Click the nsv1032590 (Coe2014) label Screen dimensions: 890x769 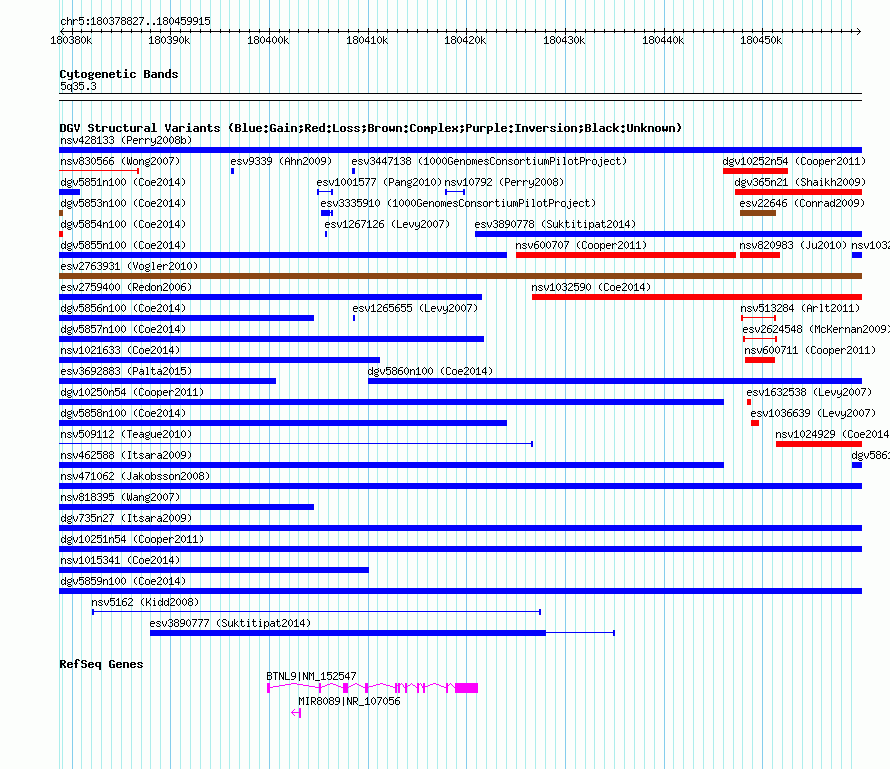[591, 287]
